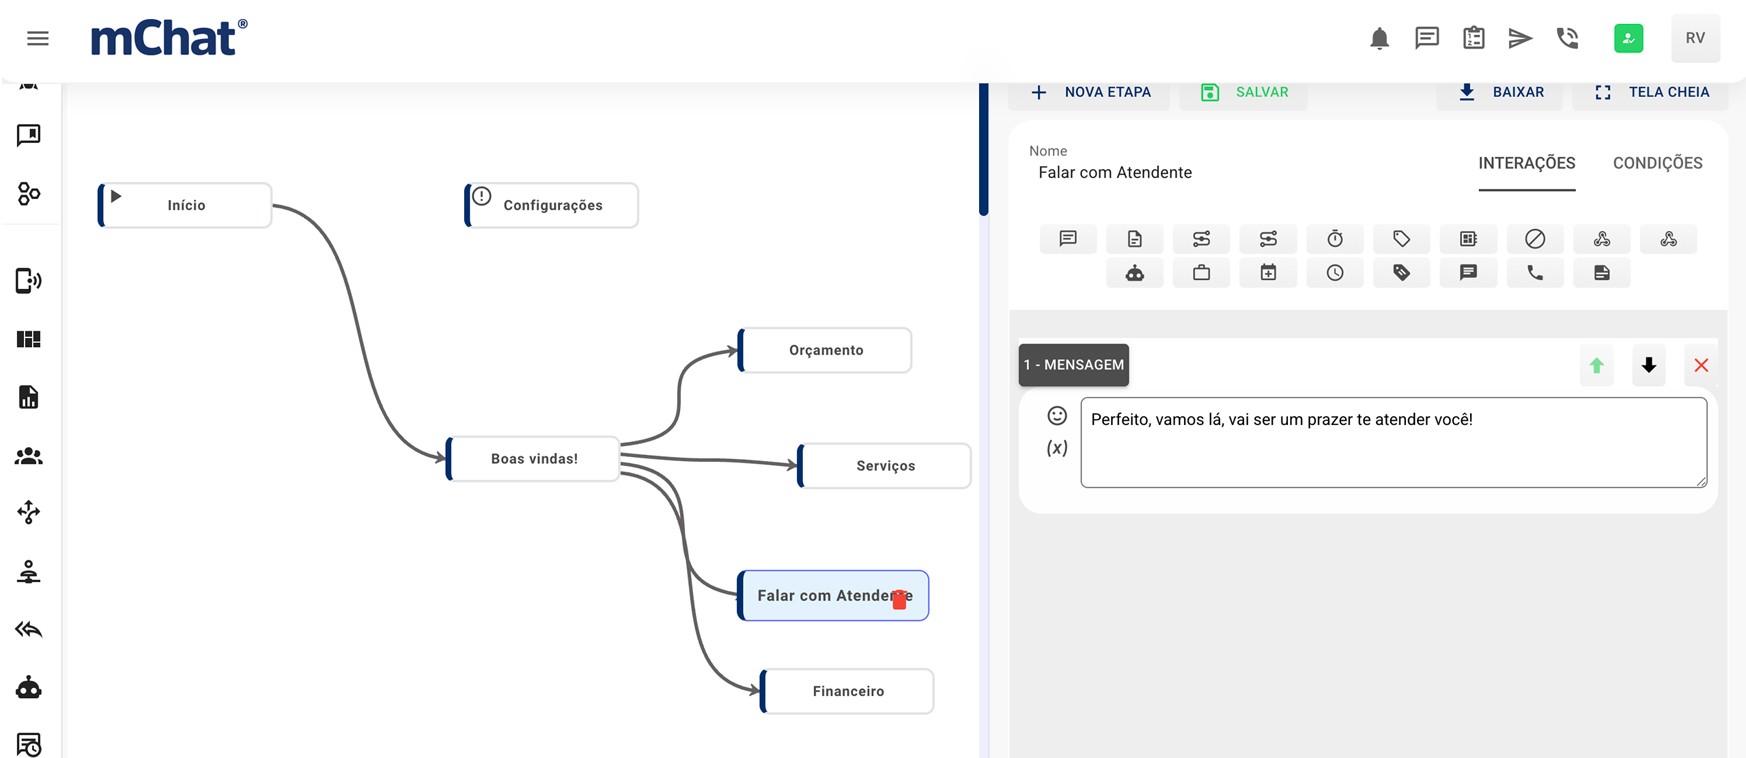Open the notifications bell
This screenshot has width=1746, height=758.
(1379, 38)
